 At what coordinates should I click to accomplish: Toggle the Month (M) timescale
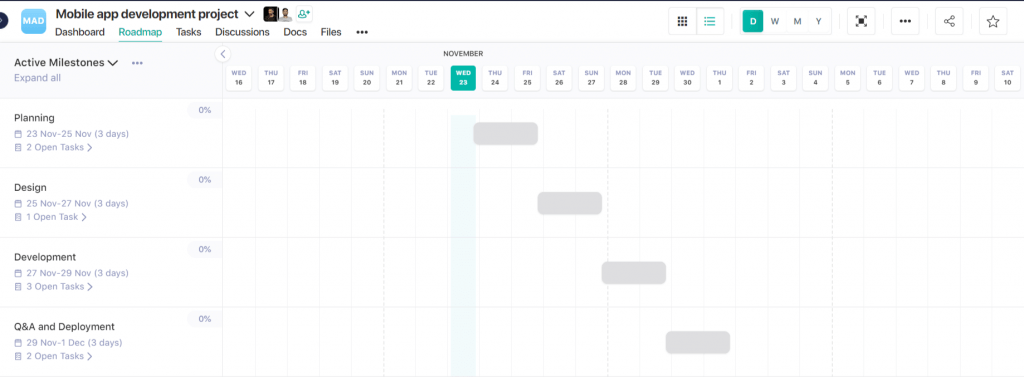pos(797,22)
